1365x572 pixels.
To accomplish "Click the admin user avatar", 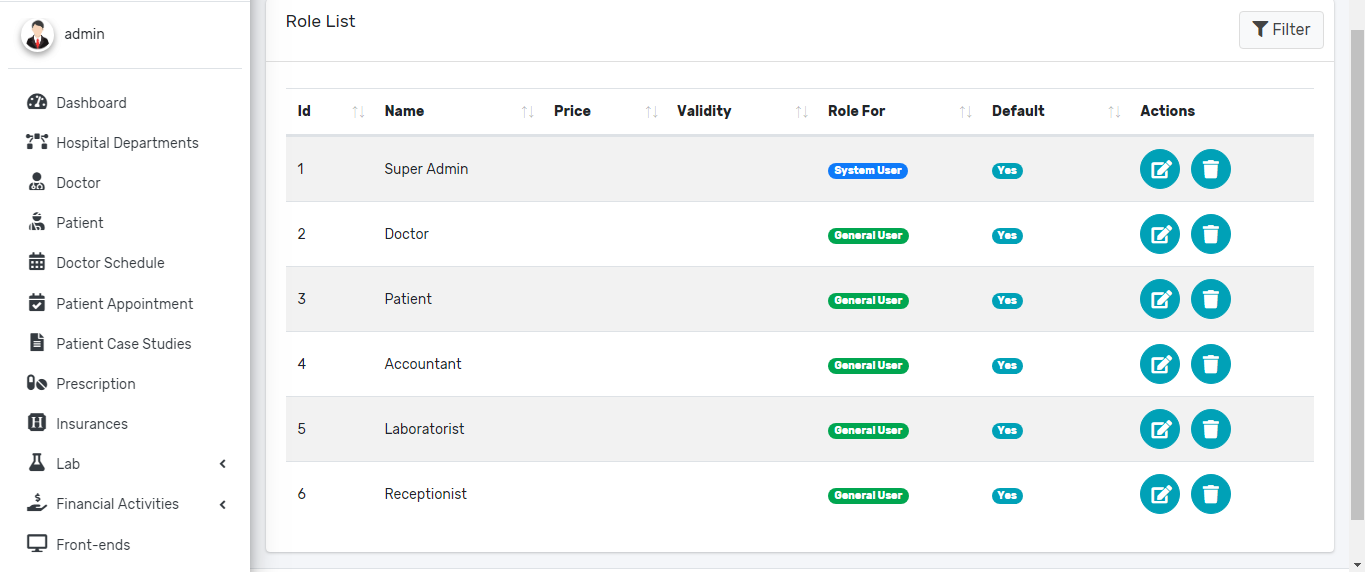I will [38, 35].
